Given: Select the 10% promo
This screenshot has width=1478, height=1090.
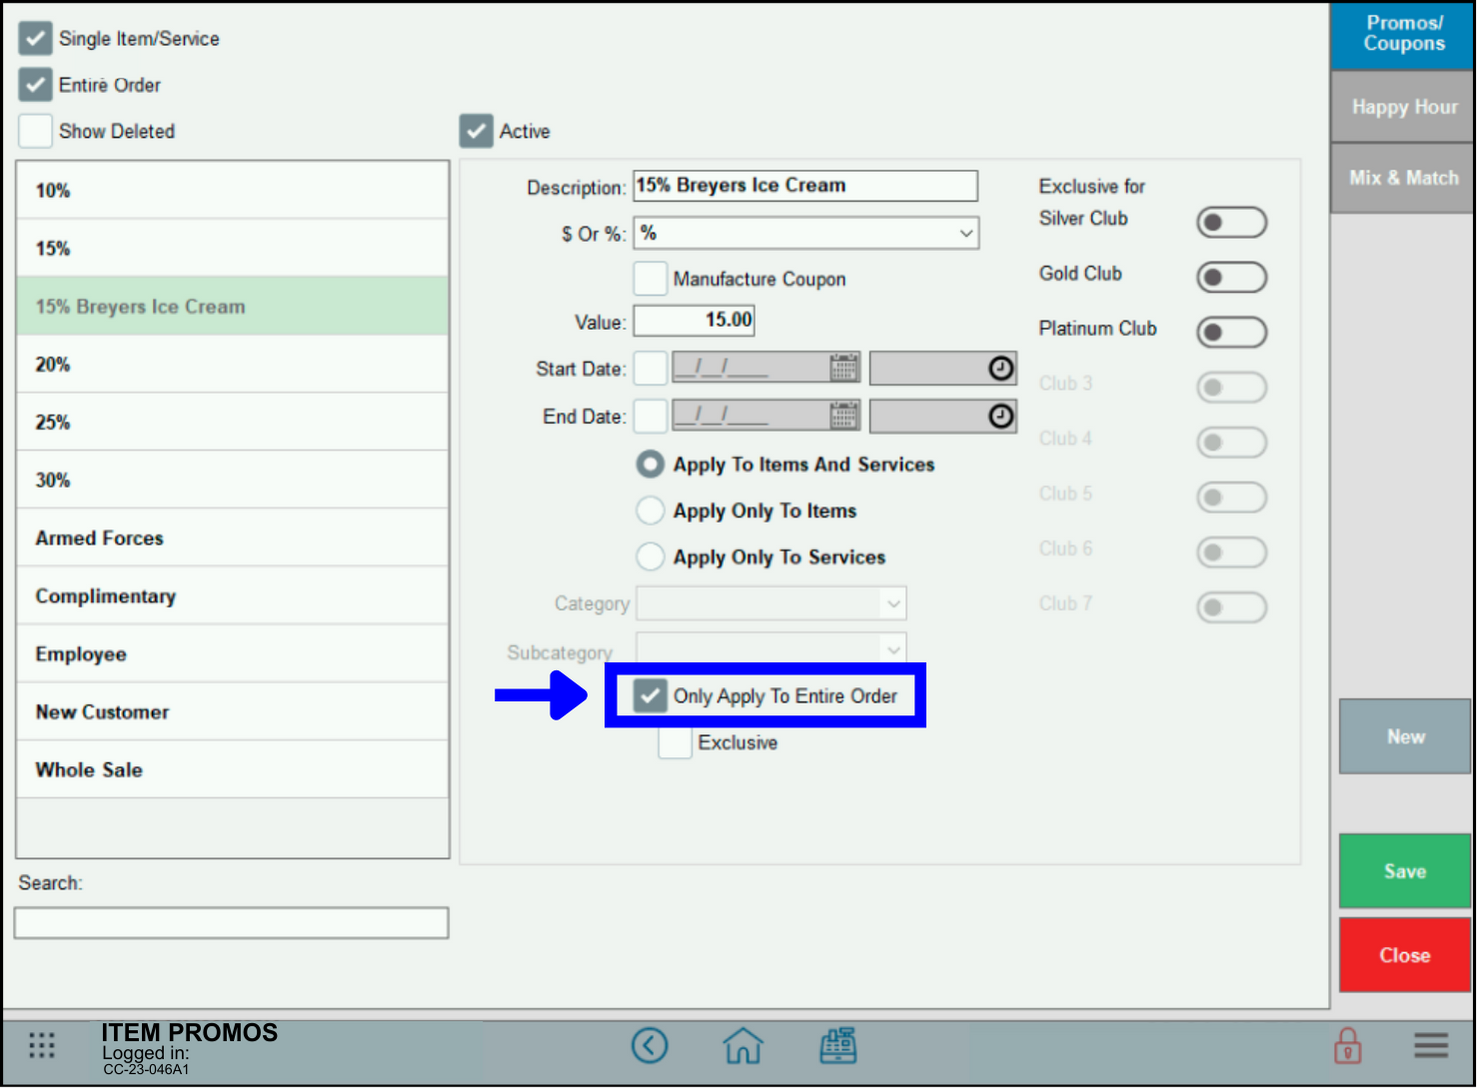Looking at the screenshot, I should [x=232, y=190].
